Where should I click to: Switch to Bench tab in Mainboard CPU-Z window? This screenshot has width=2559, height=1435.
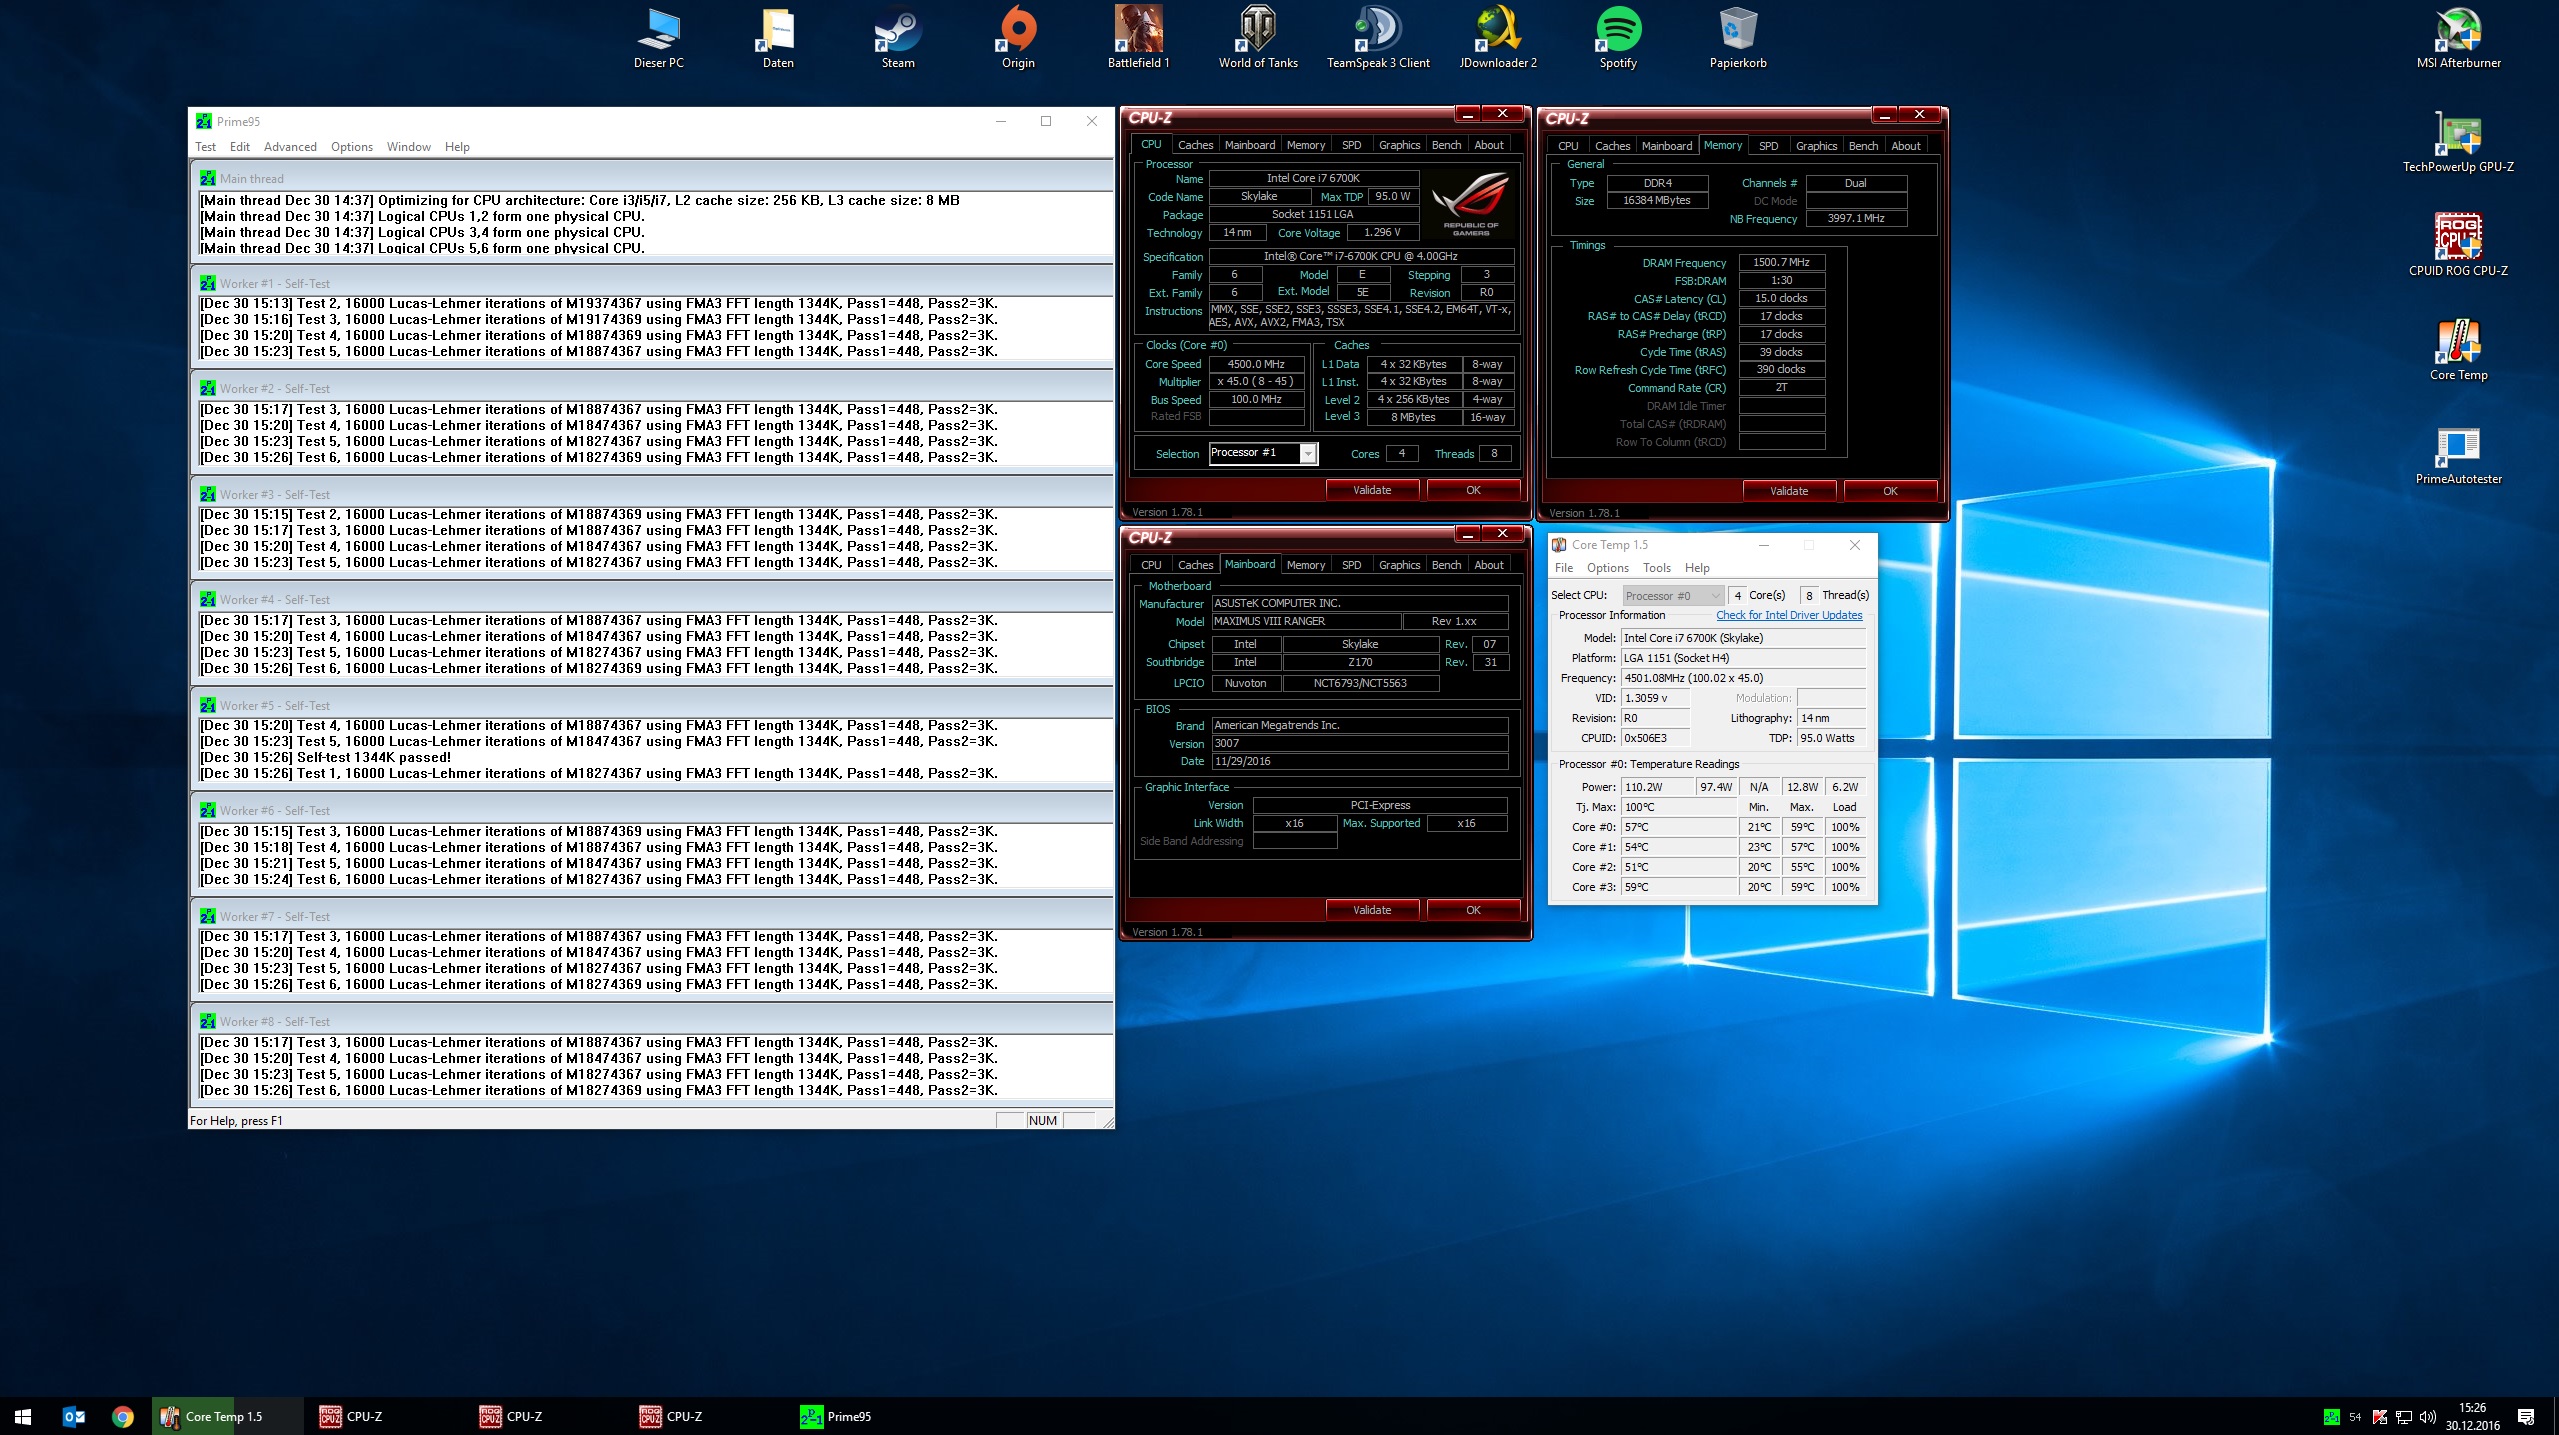(1446, 565)
